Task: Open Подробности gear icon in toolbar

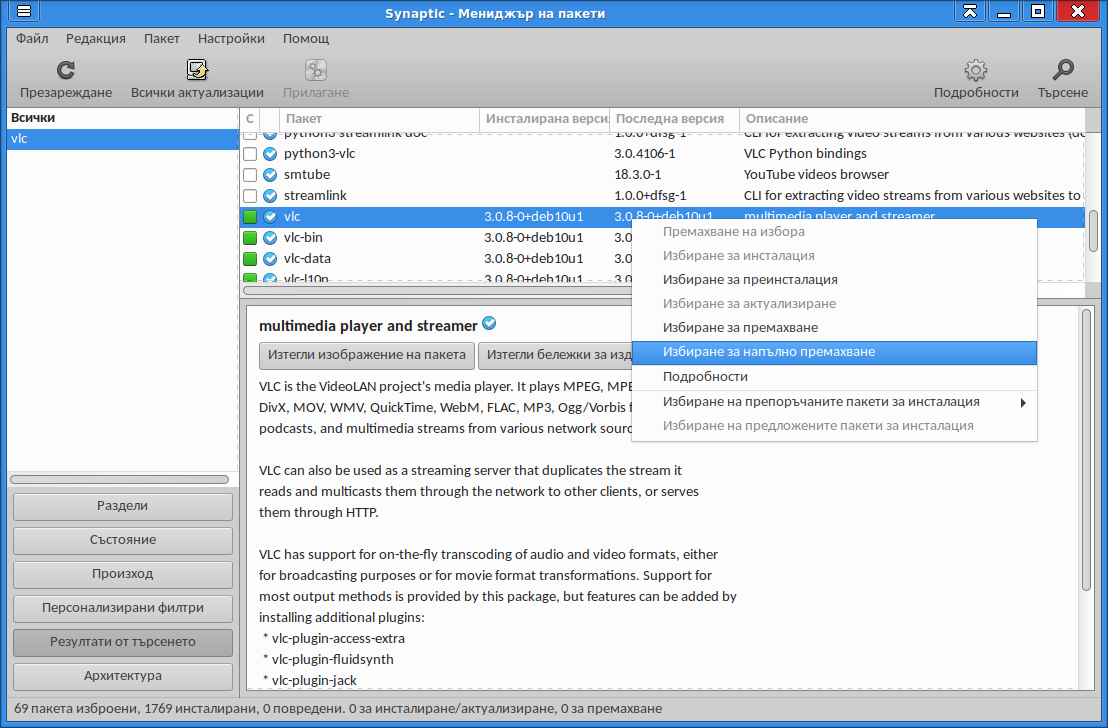Action: click(976, 70)
